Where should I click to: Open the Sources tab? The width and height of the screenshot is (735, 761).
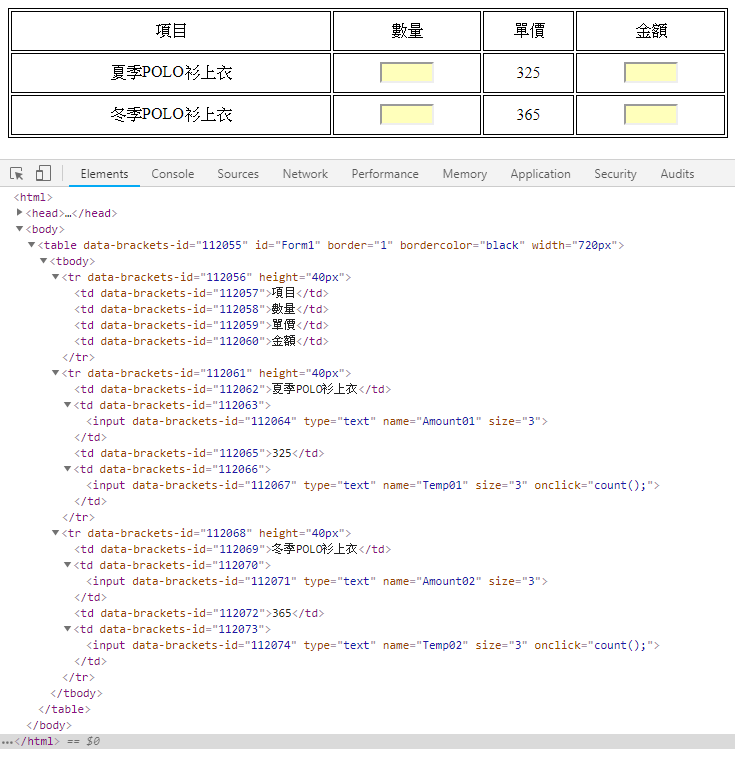coord(238,174)
